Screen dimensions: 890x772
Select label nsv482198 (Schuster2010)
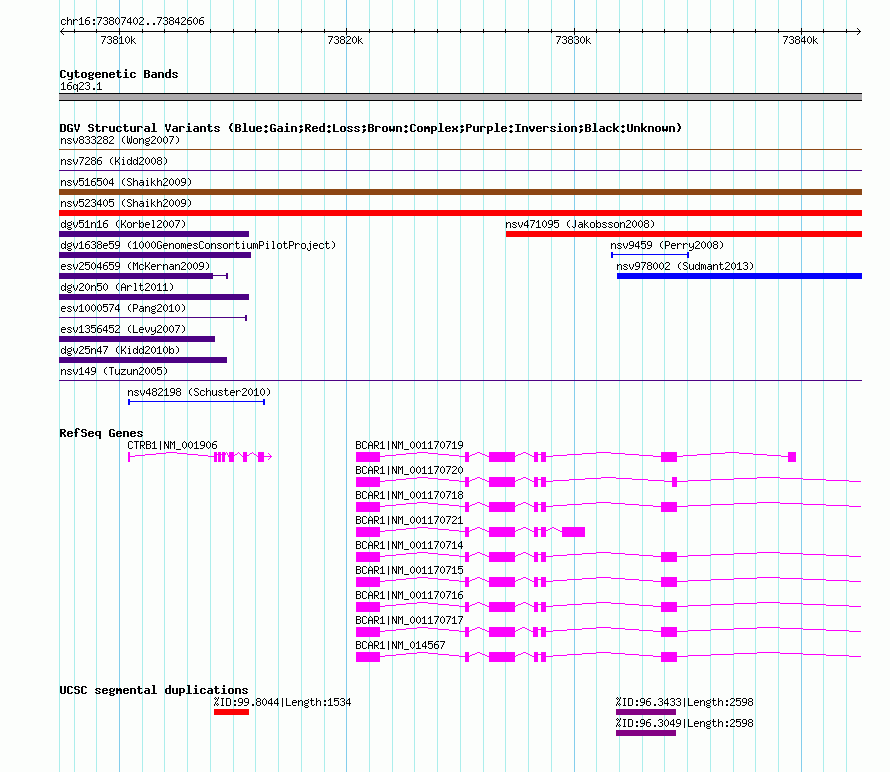pyautogui.click(x=199, y=392)
